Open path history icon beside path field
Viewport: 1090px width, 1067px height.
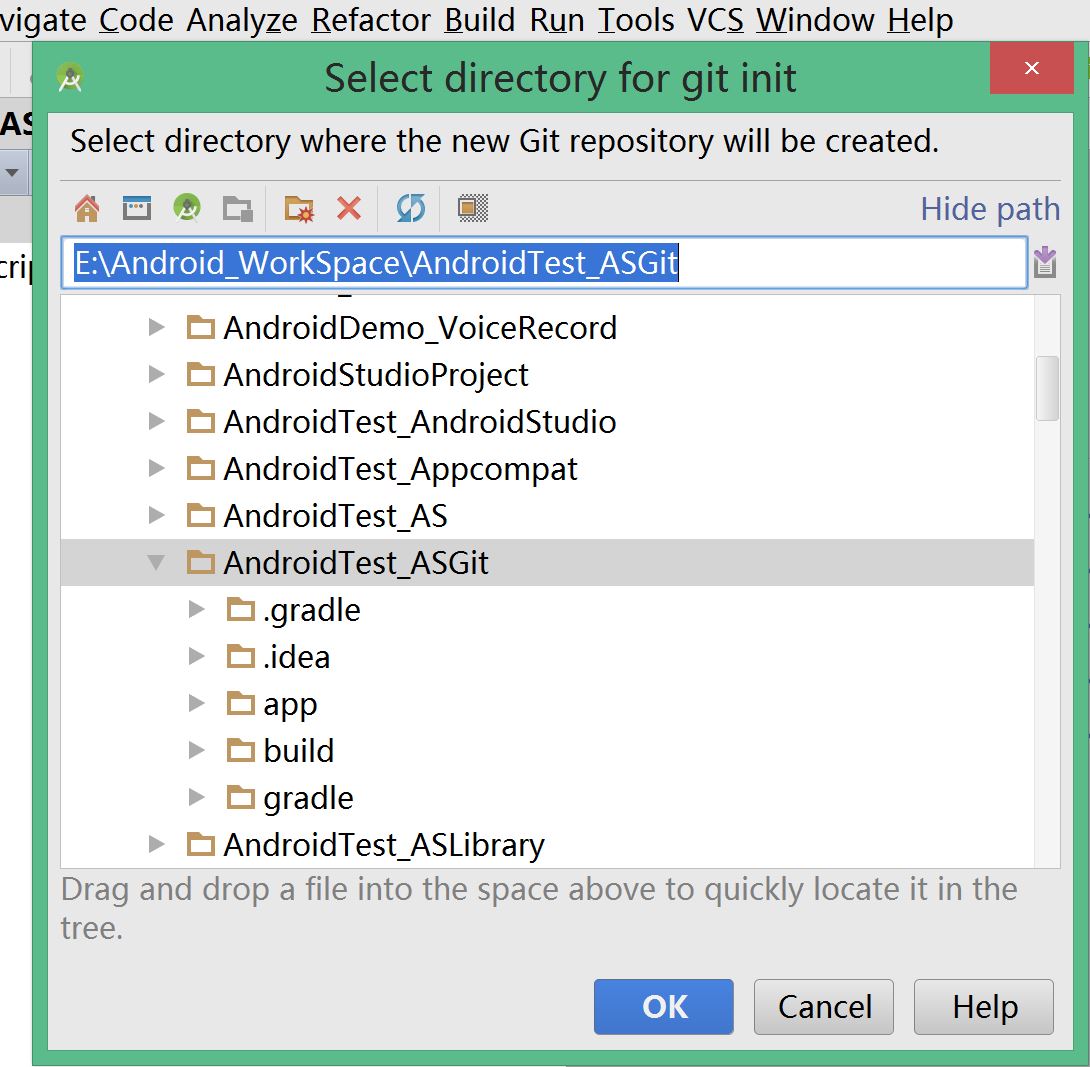[x=1045, y=263]
